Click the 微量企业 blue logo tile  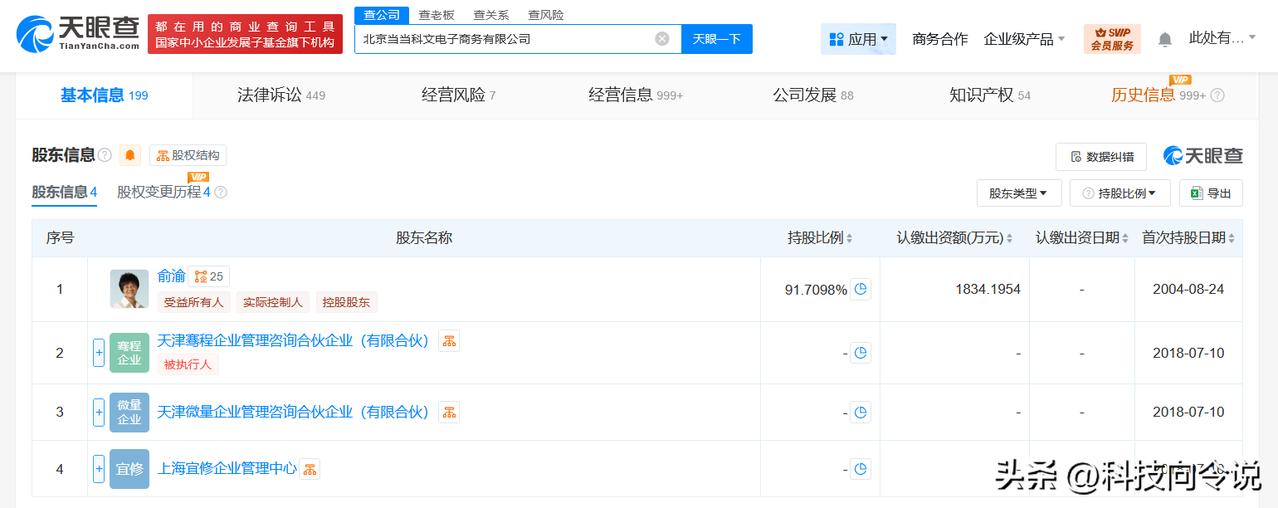click(x=129, y=412)
